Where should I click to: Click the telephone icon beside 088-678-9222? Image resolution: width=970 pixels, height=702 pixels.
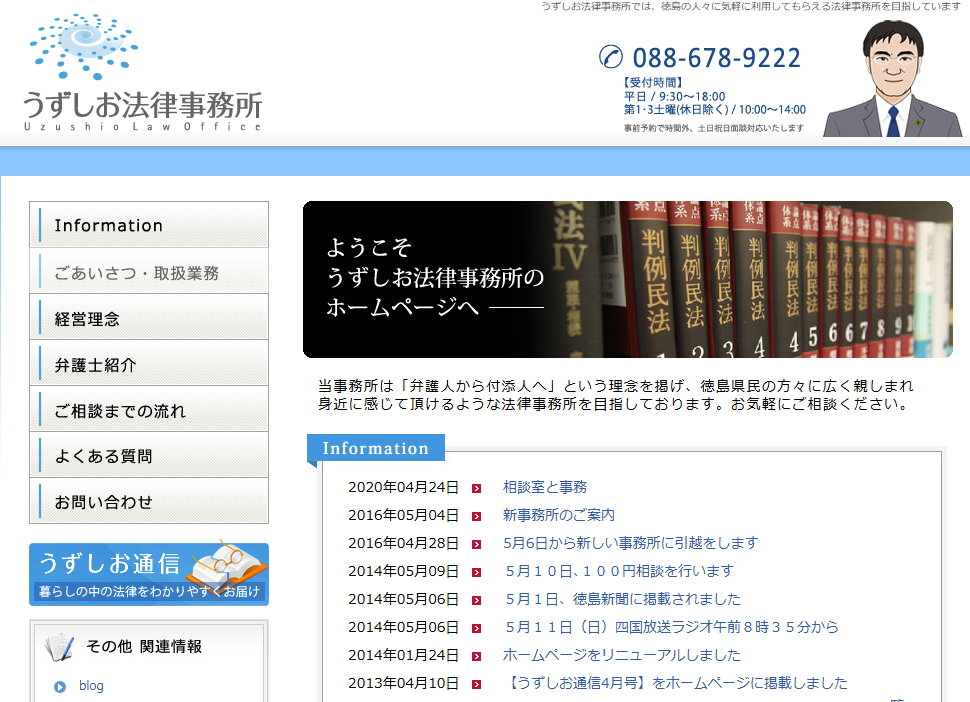pos(611,57)
